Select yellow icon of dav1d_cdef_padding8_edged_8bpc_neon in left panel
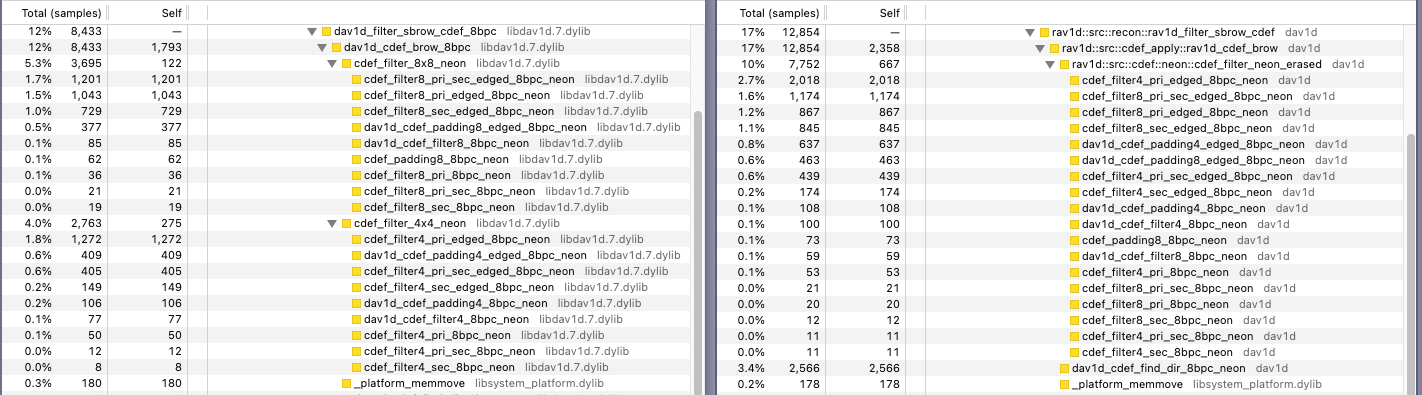Viewport: 1422px width, 395px height. point(357,128)
